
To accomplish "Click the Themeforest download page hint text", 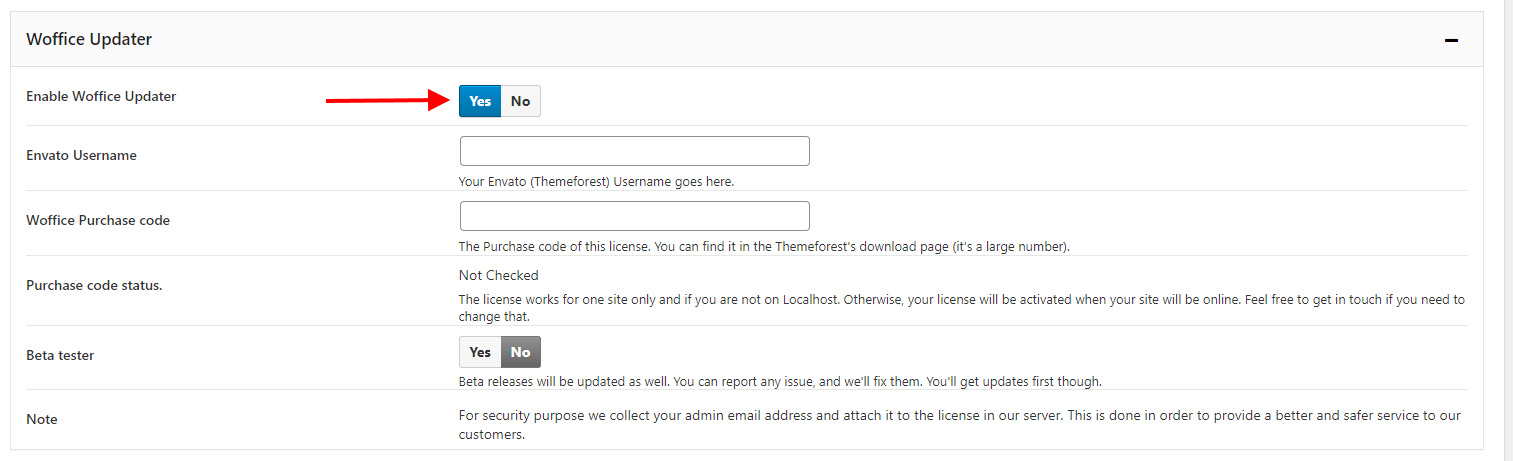I will pos(764,247).
